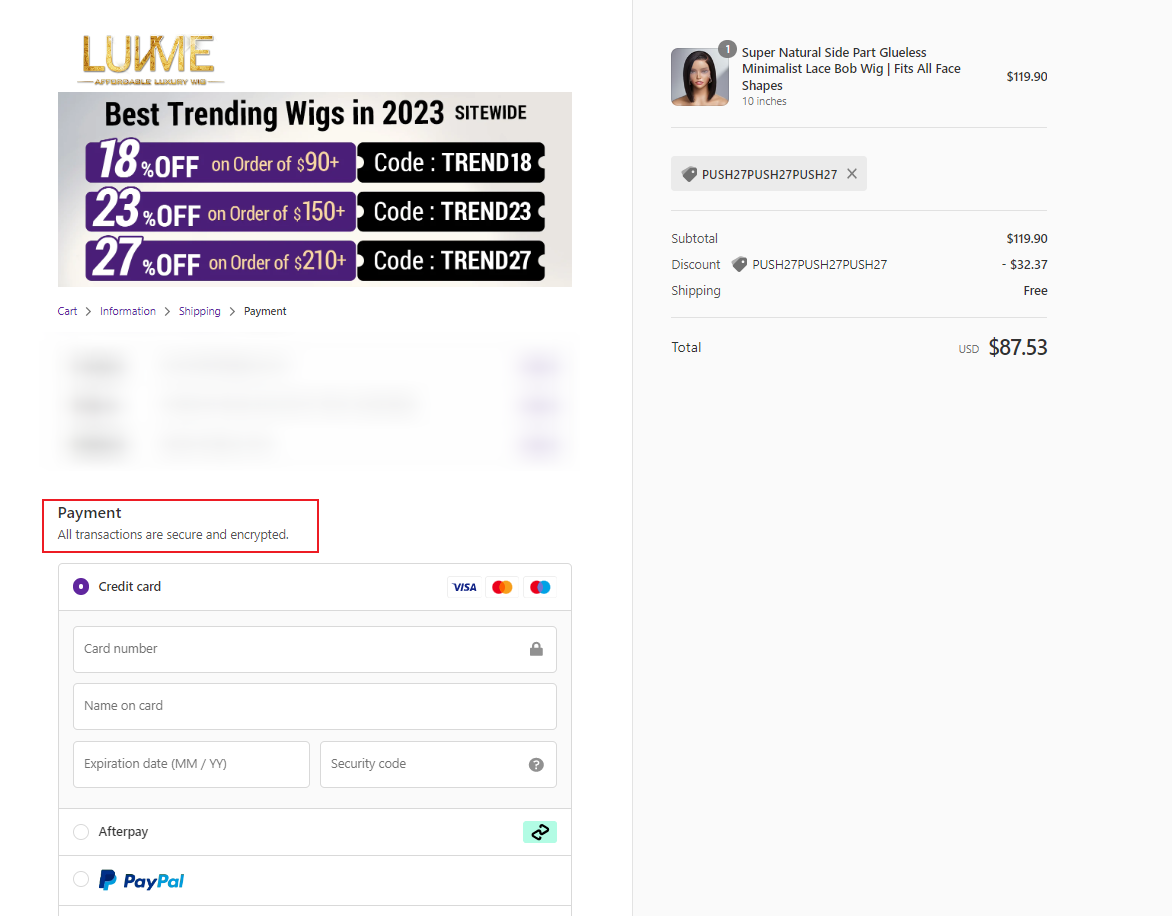Click the PayPal logo
This screenshot has height=916, width=1172.
point(141,880)
